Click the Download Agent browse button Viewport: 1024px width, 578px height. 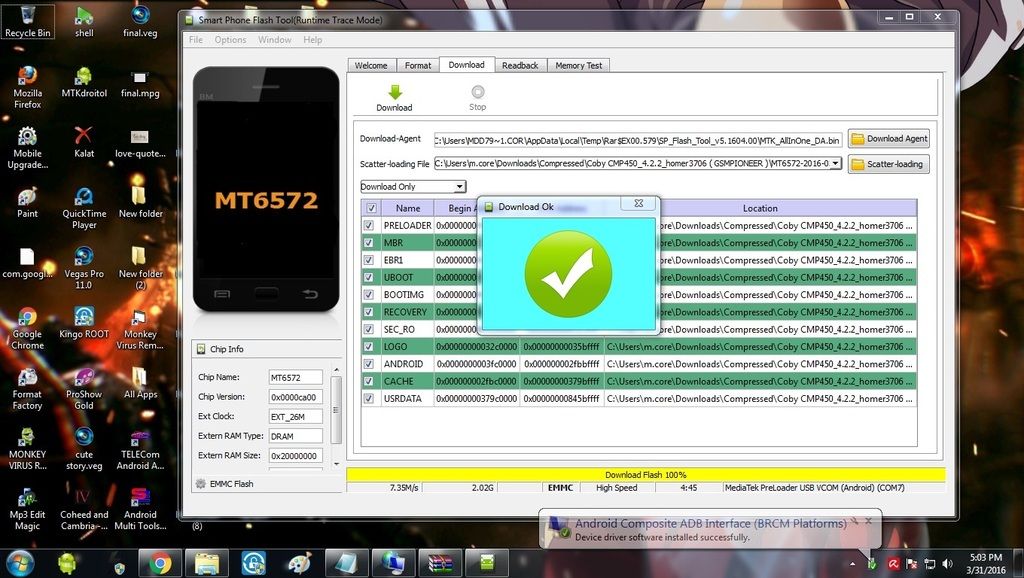(889, 138)
